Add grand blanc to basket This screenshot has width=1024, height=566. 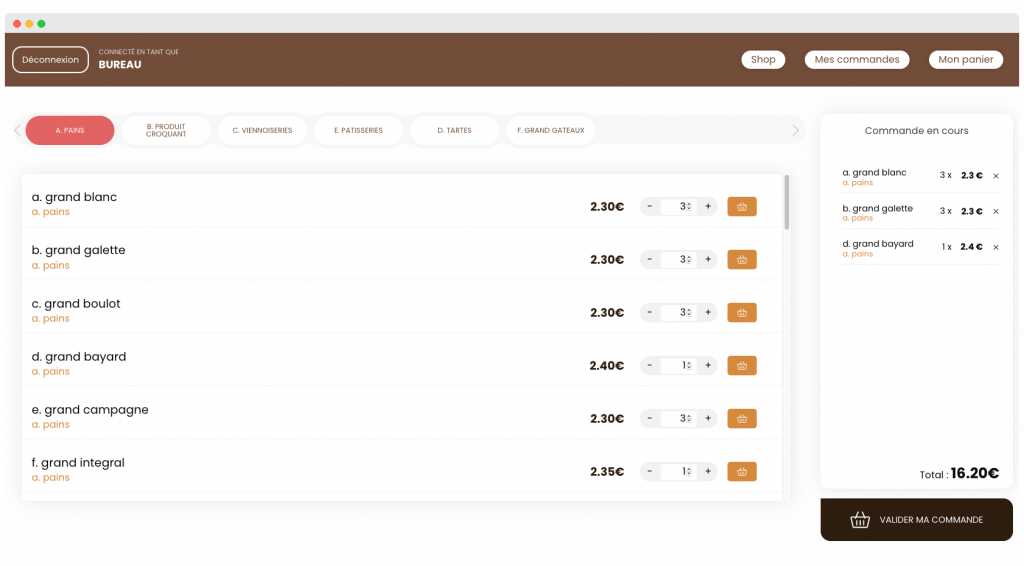click(742, 206)
